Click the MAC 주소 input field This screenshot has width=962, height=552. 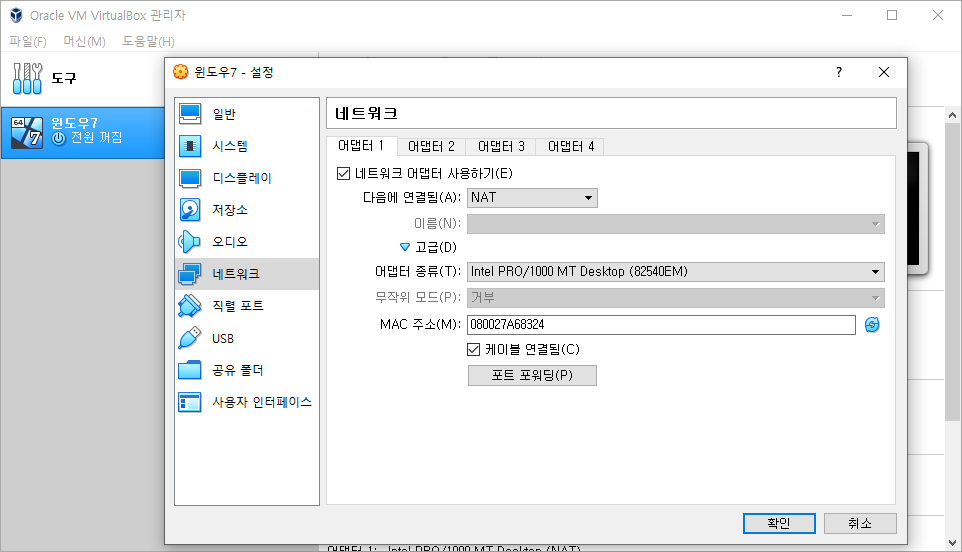point(661,324)
